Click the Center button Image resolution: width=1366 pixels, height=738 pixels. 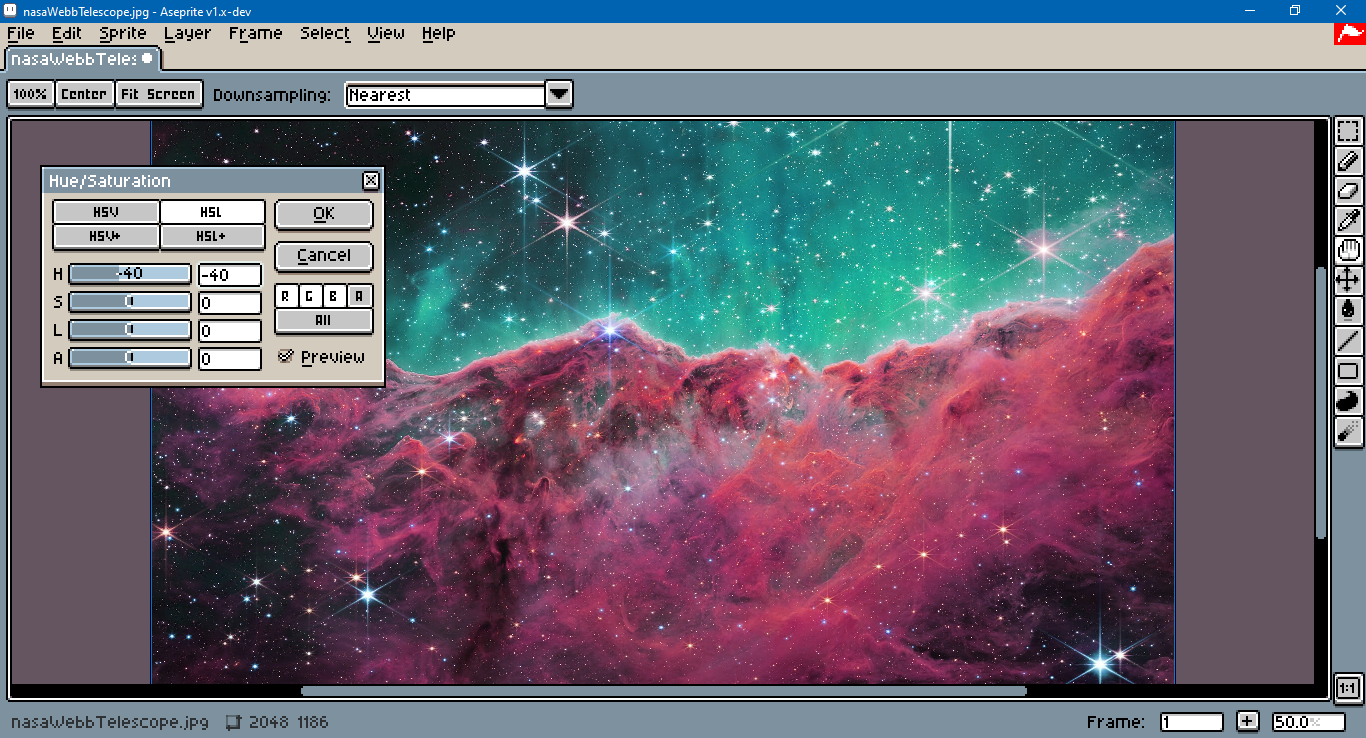click(84, 94)
